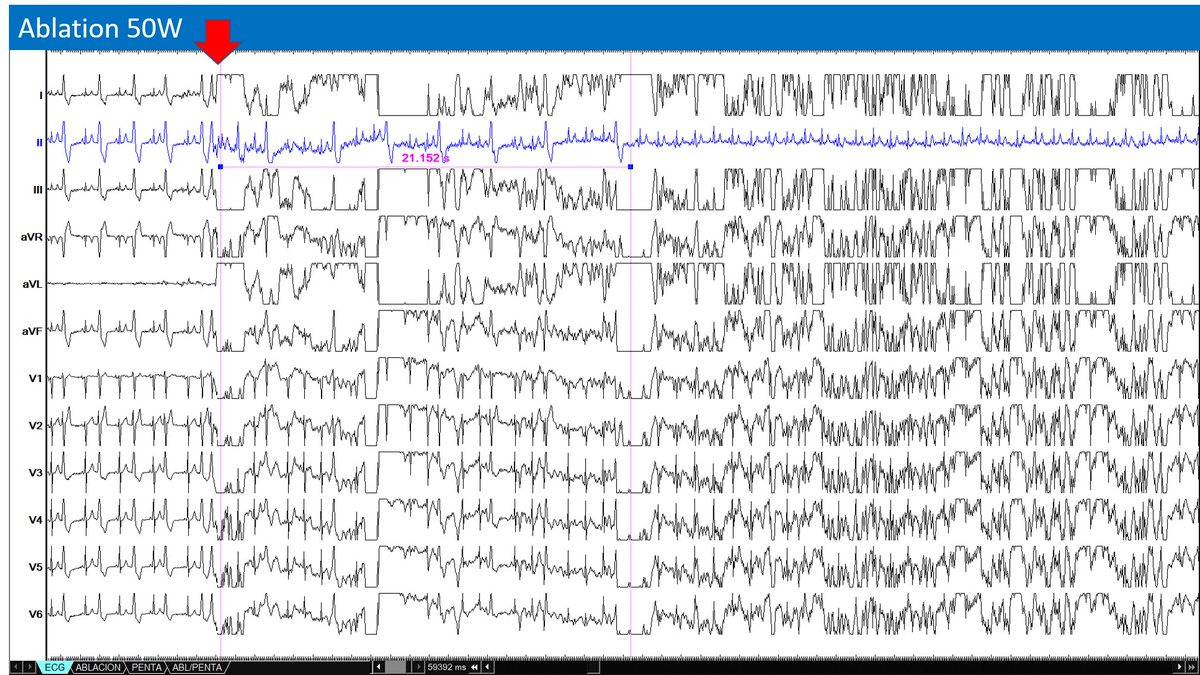Click the 21.152 s caliper measurement
Viewport: 1200px width, 675px height.
click(x=425, y=158)
